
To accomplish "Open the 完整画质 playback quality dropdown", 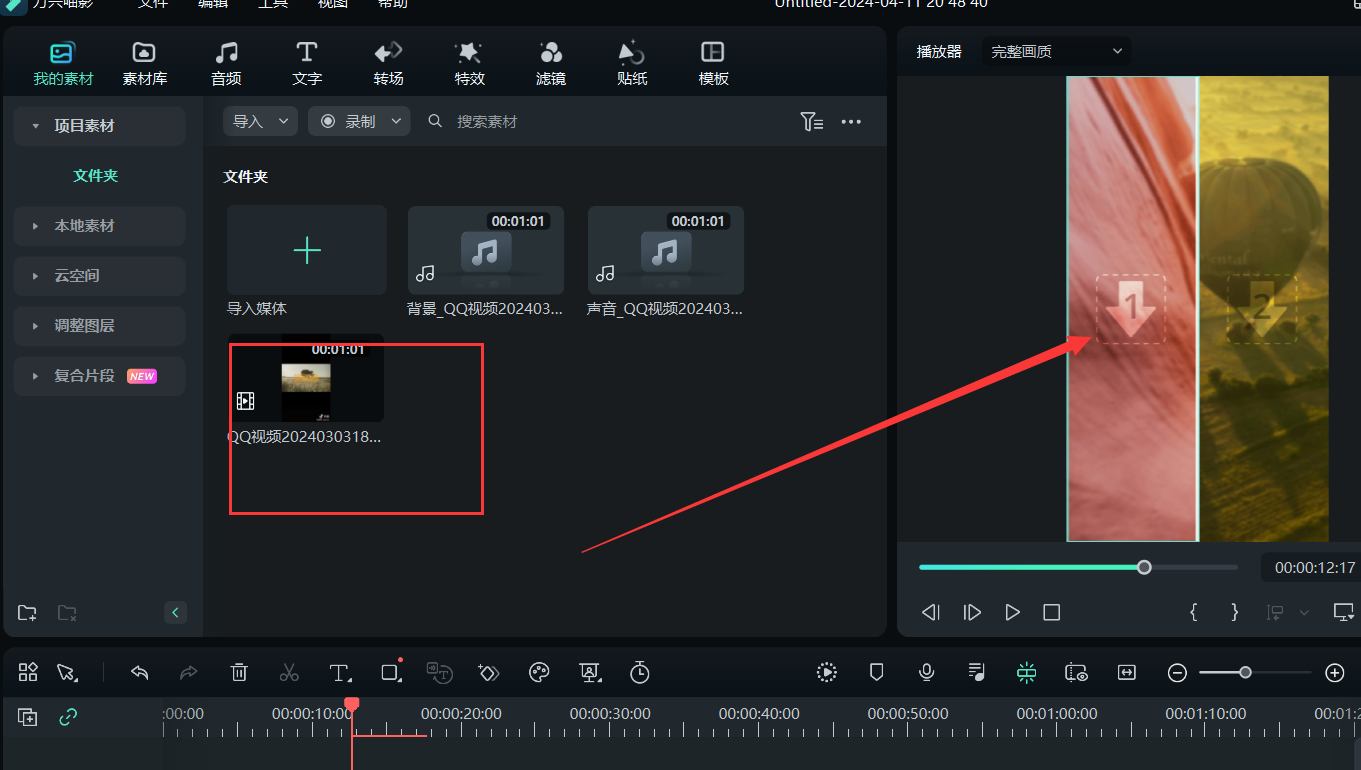I will click(1055, 50).
